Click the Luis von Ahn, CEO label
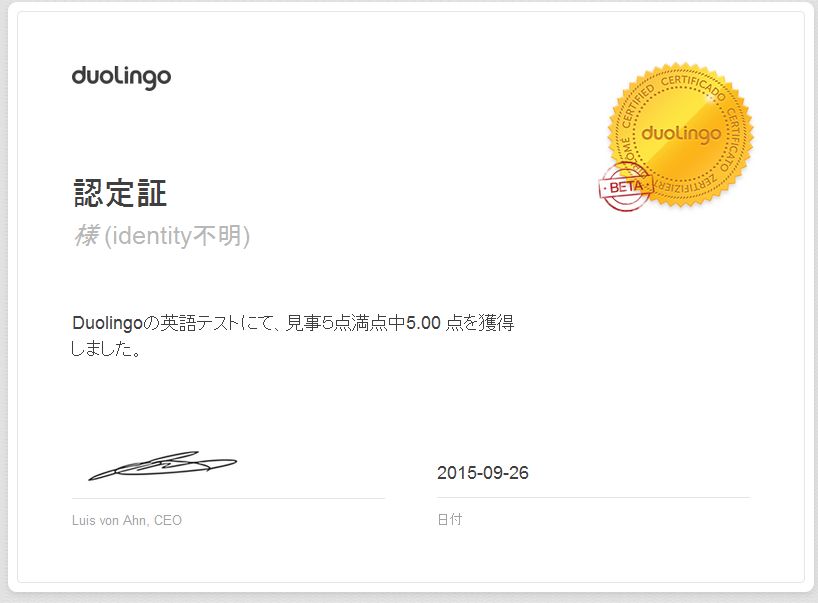Viewport: 818px width, 603px height. click(x=127, y=520)
